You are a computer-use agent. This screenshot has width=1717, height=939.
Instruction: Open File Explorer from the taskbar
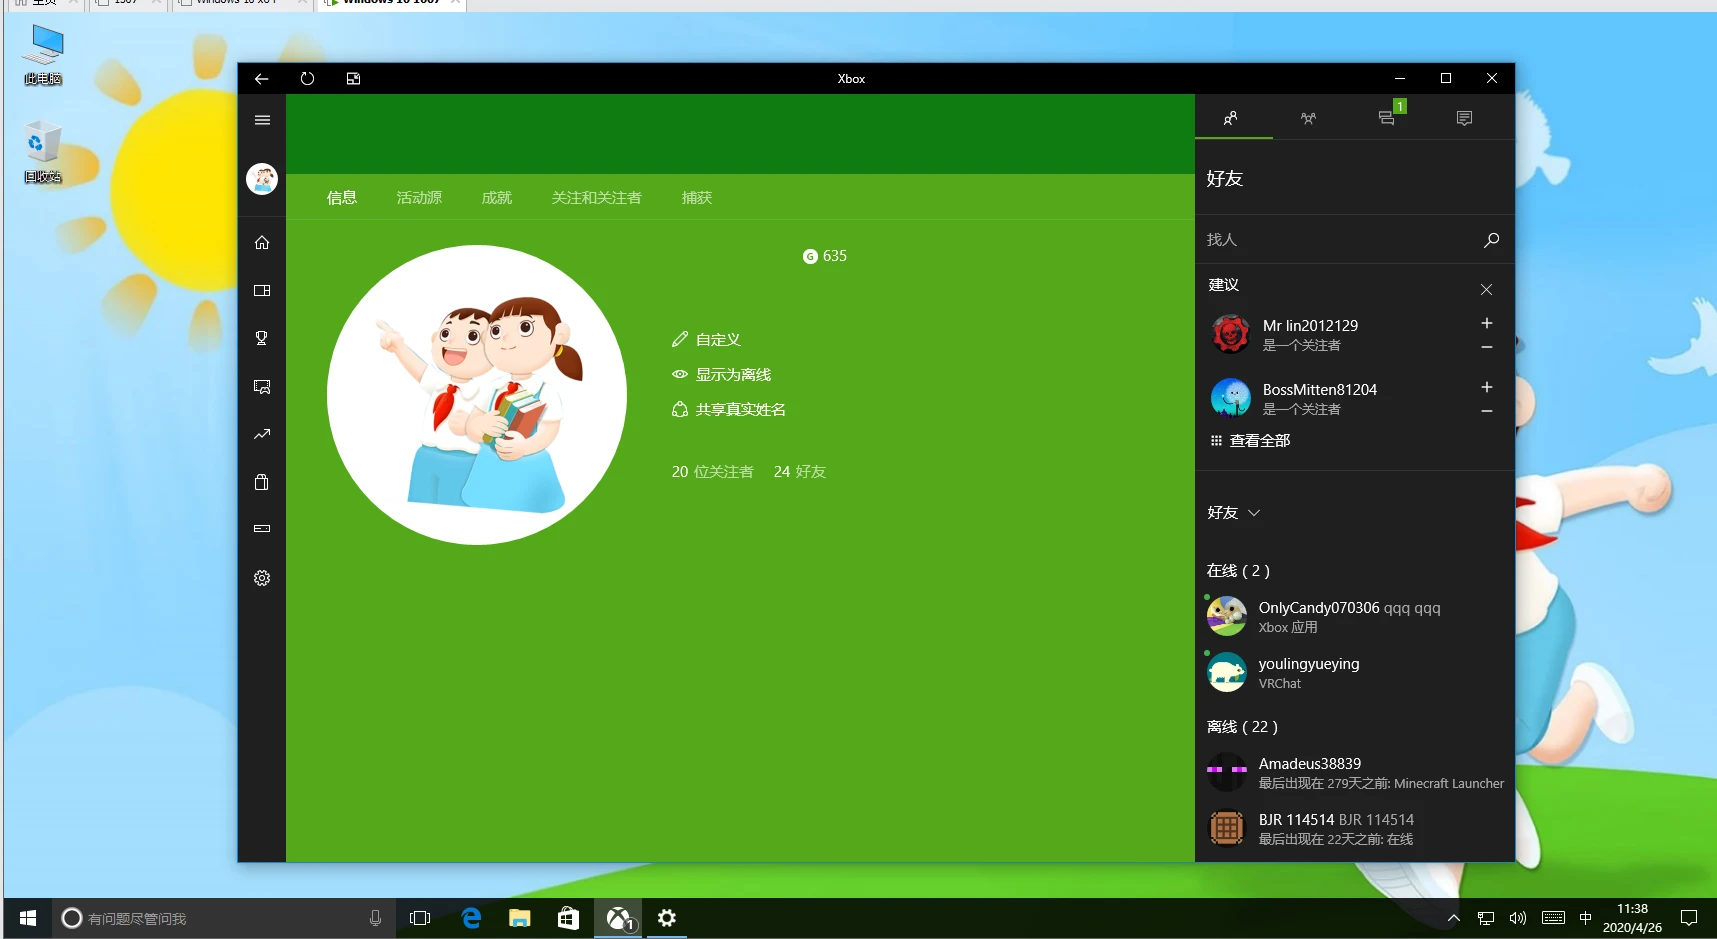click(x=520, y=918)
